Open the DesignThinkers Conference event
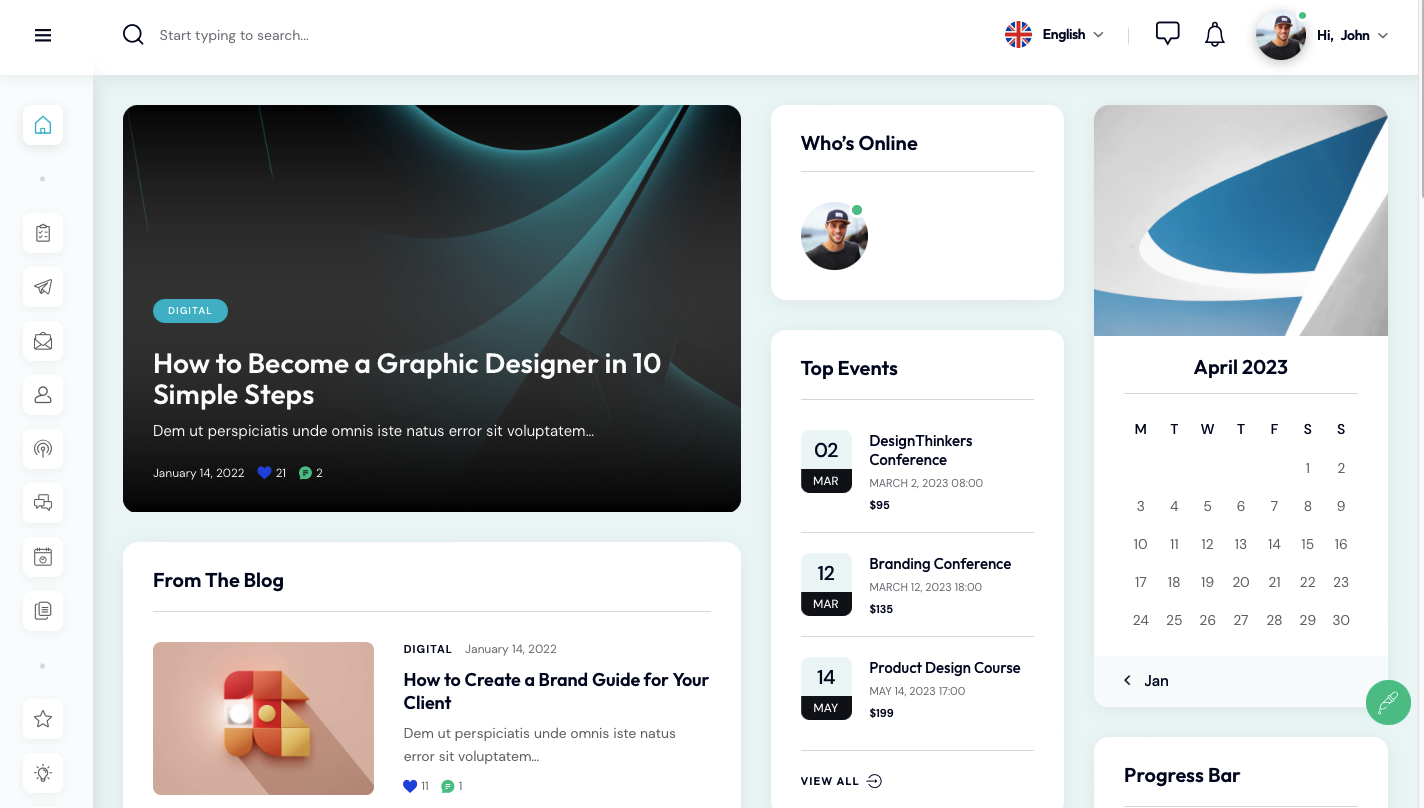Screen dimensions: 1424x808 (x=920, y=450)
